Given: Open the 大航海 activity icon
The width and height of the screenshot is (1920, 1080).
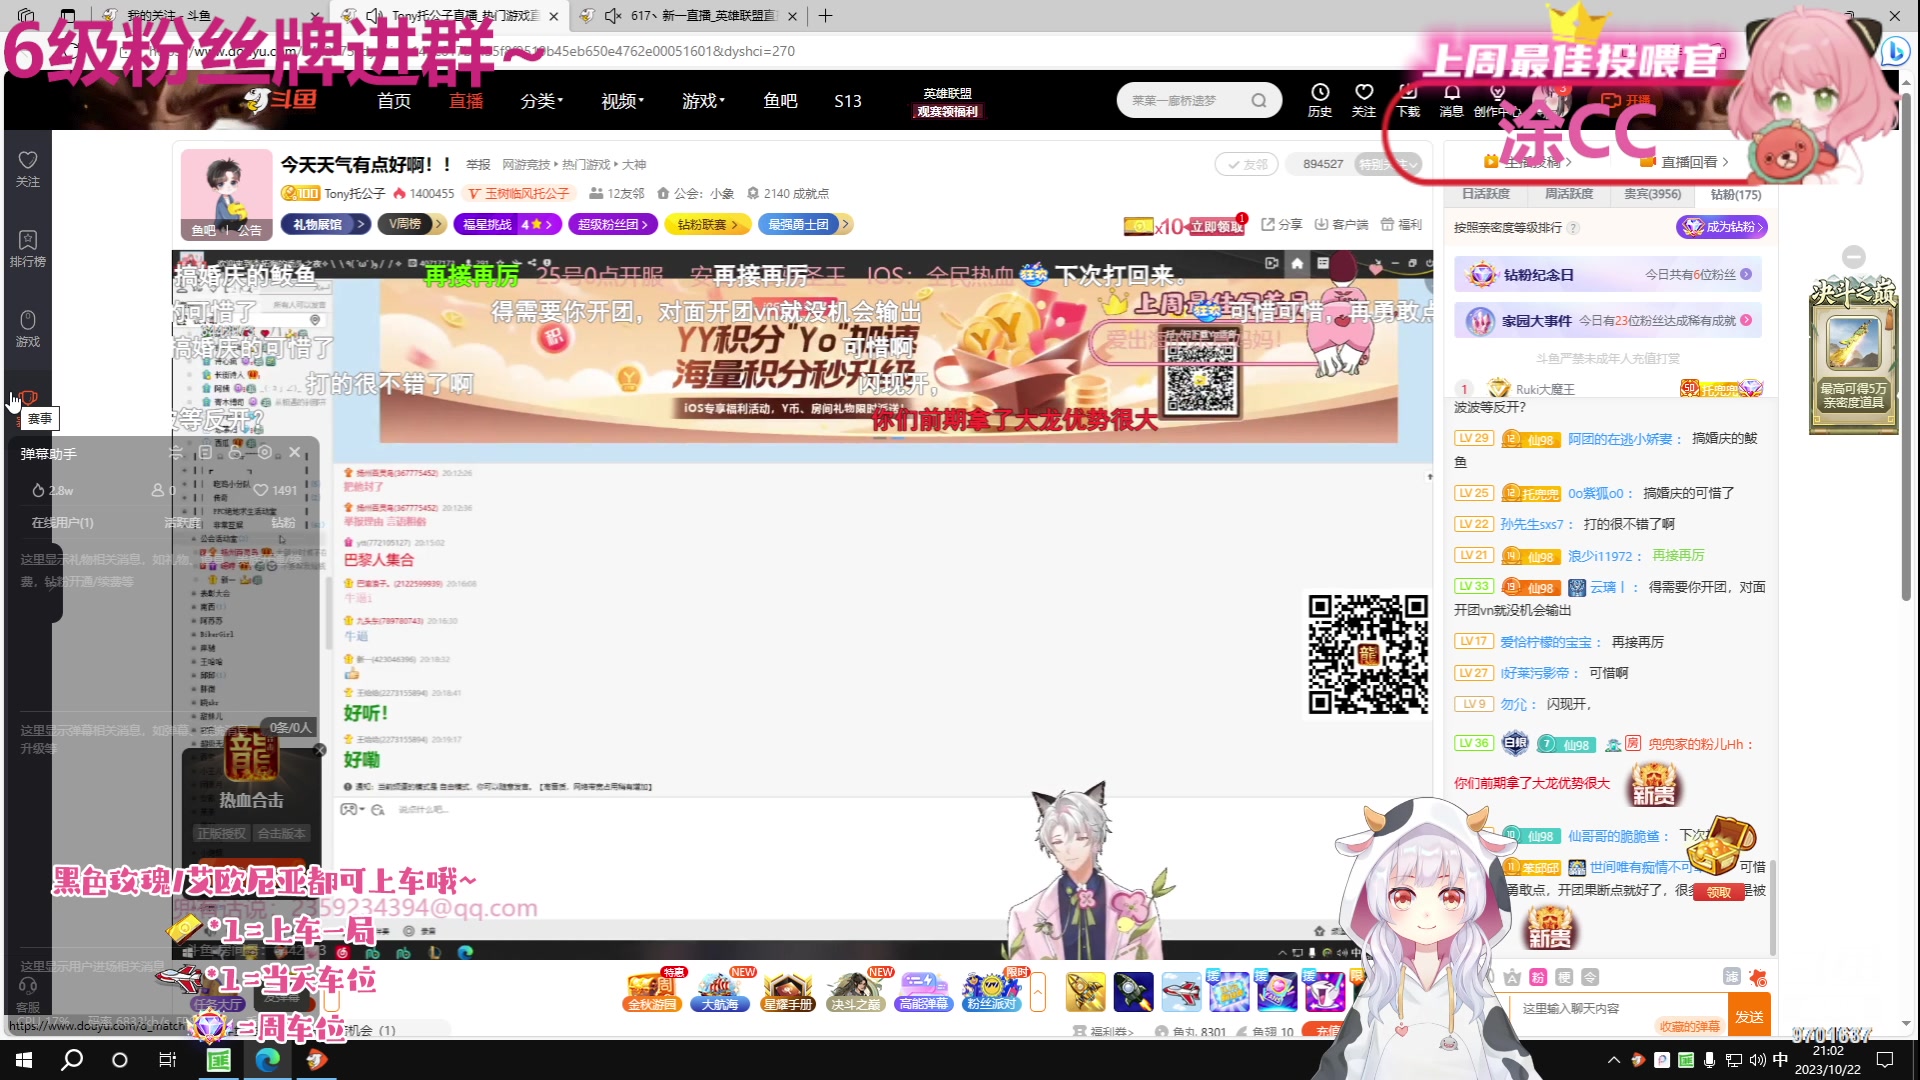Looking at the screenshot, I should [720, 991].
